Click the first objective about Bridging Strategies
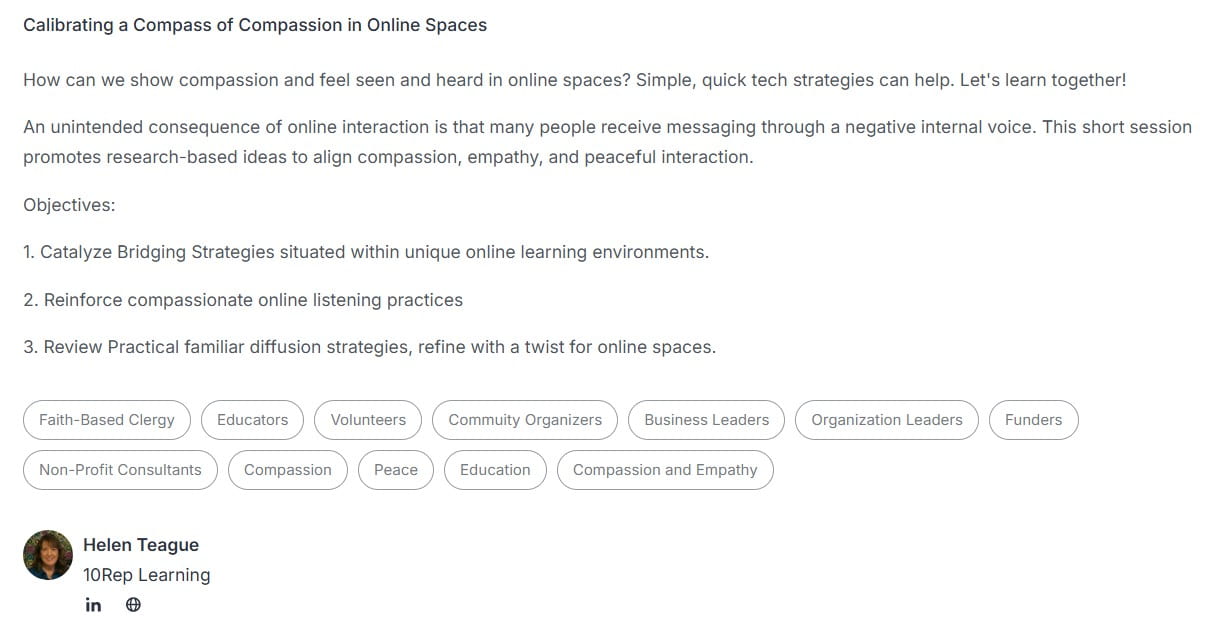Screen dimensions: 1215x625 pos(366,252)
